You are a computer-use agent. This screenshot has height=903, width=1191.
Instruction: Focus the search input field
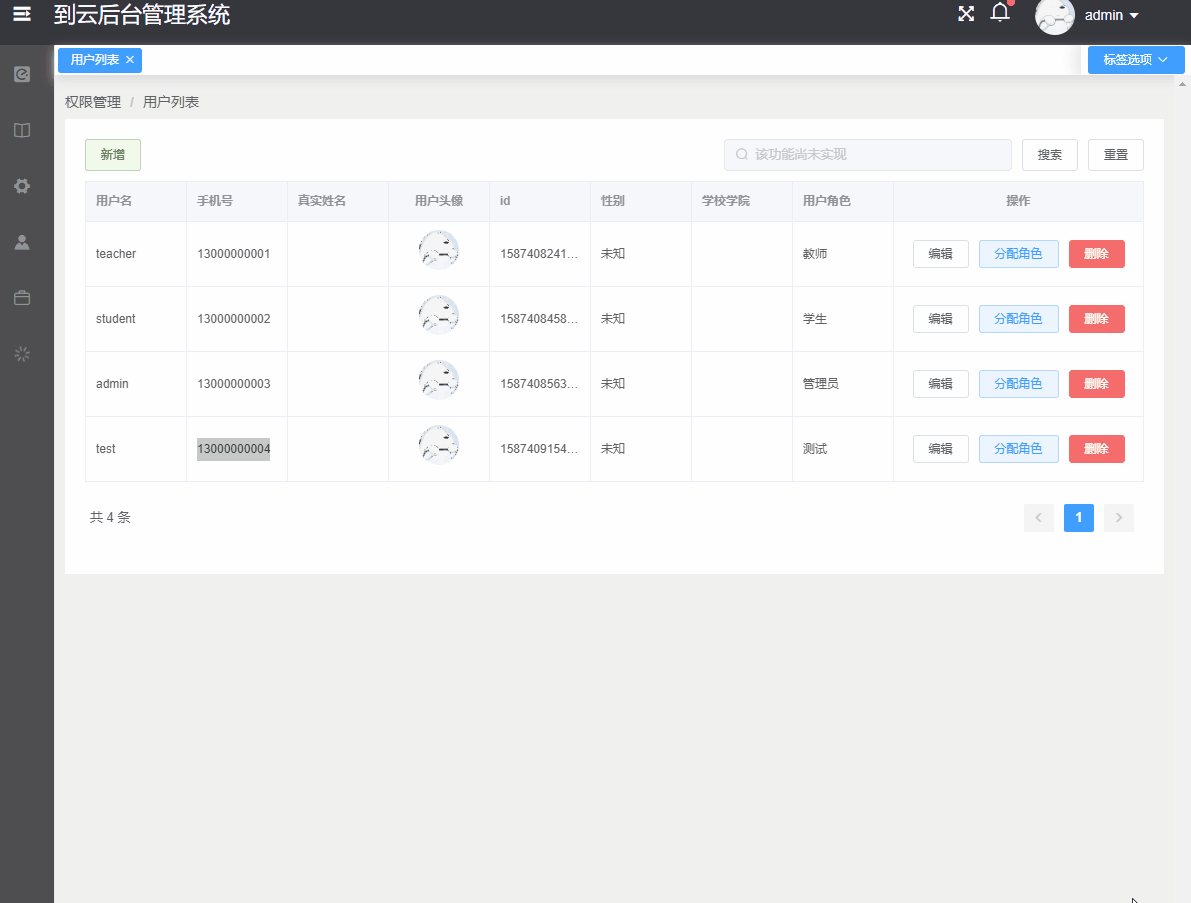[x=867, y=154]
